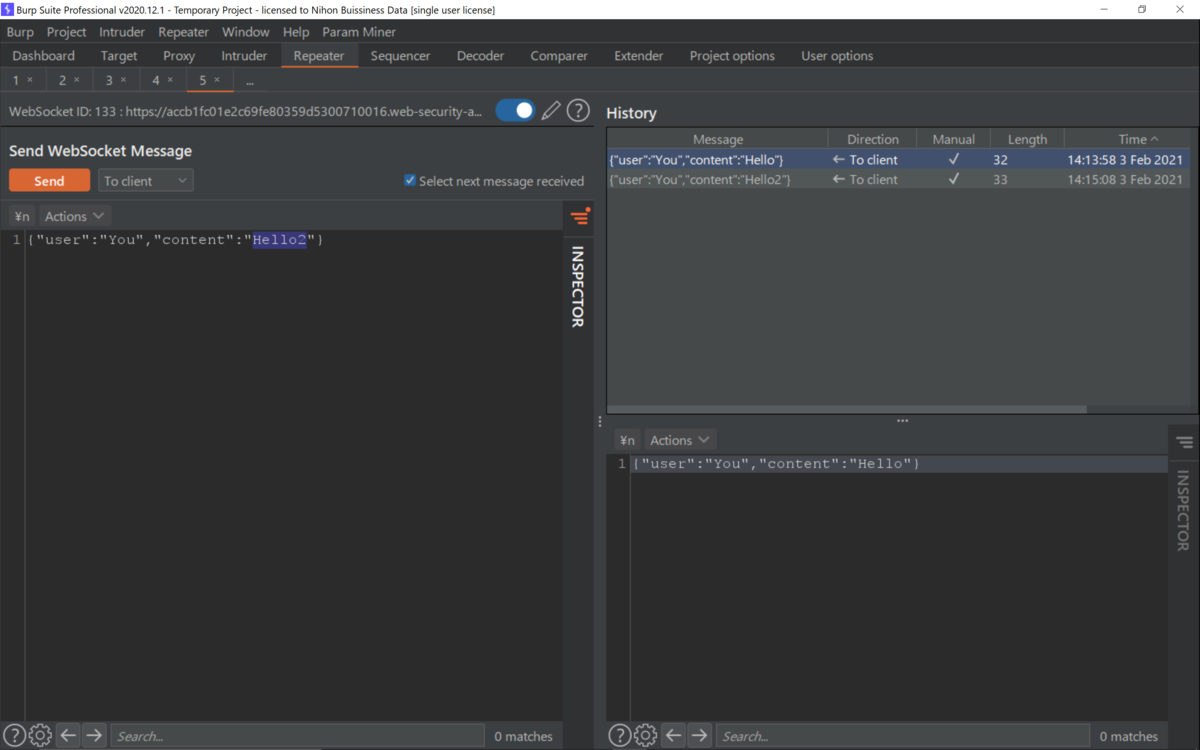Sort history by Length column
This screenshot has height=750, width=1200.
pos(1027,139)
